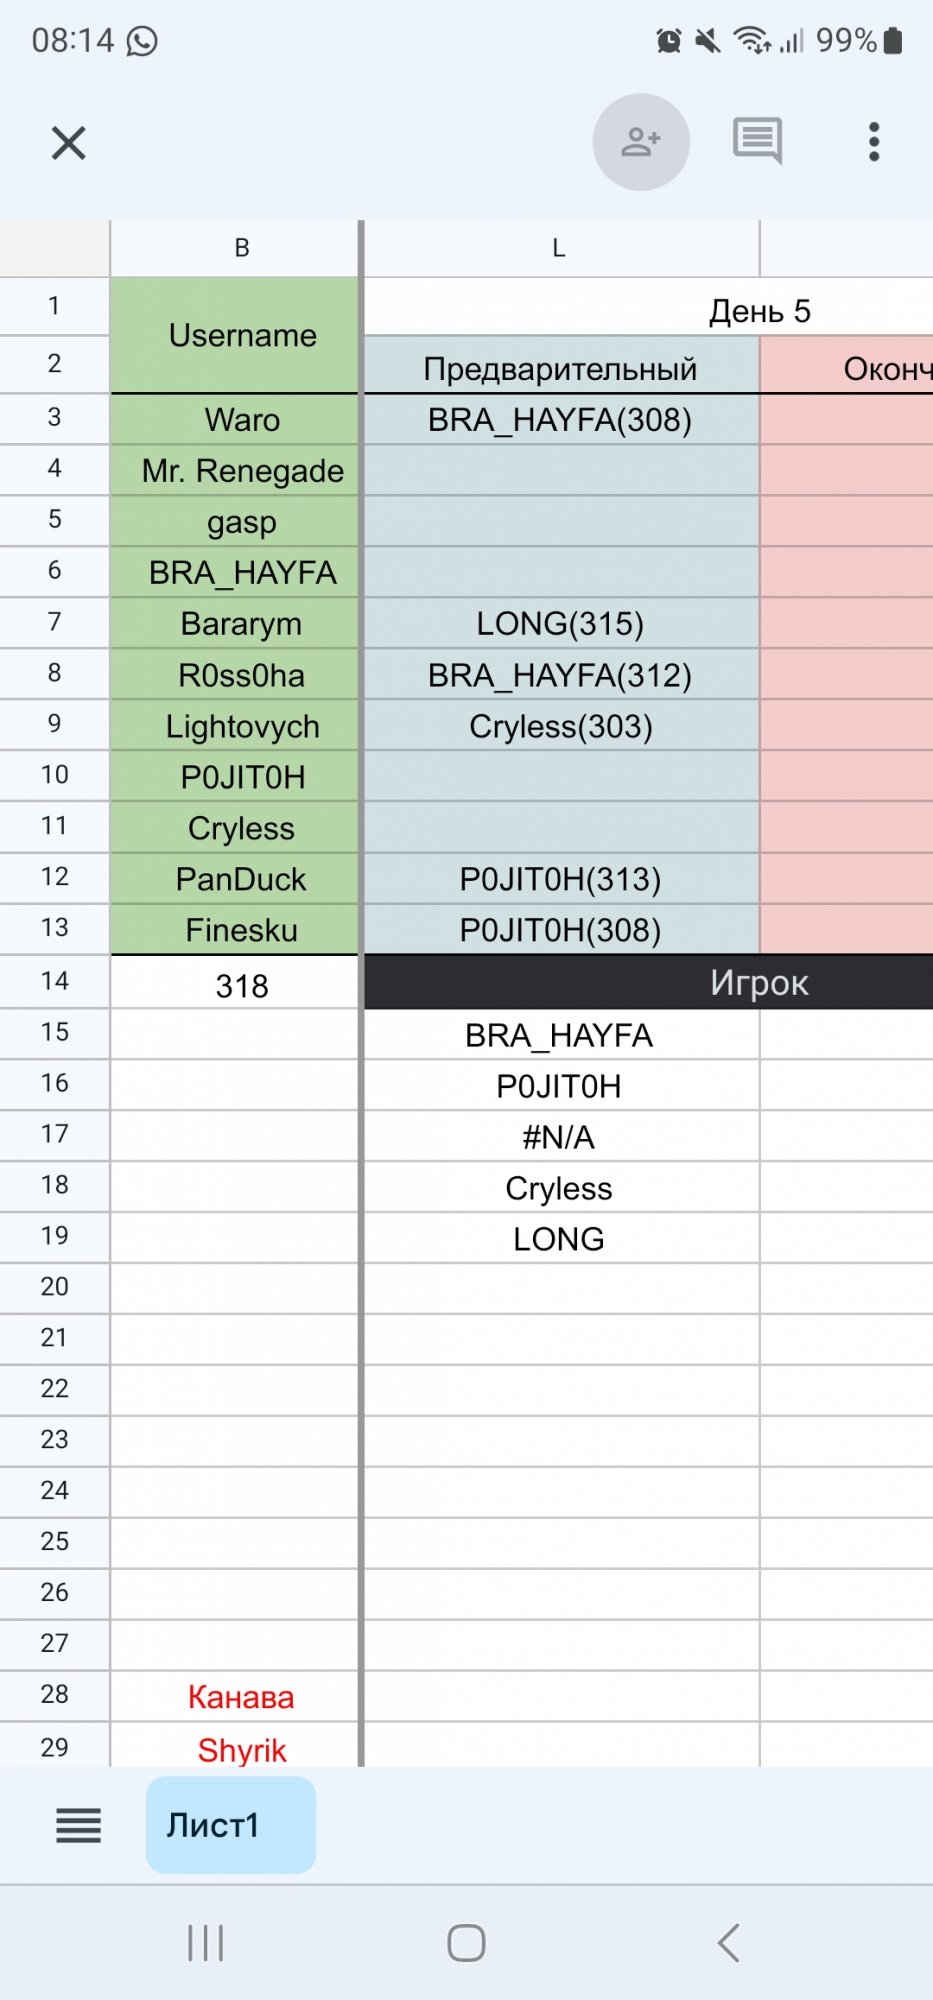The width and height of the screenshot is (933, 2000).
Task: Tap the share/add person icon
Action: point(641,142)
